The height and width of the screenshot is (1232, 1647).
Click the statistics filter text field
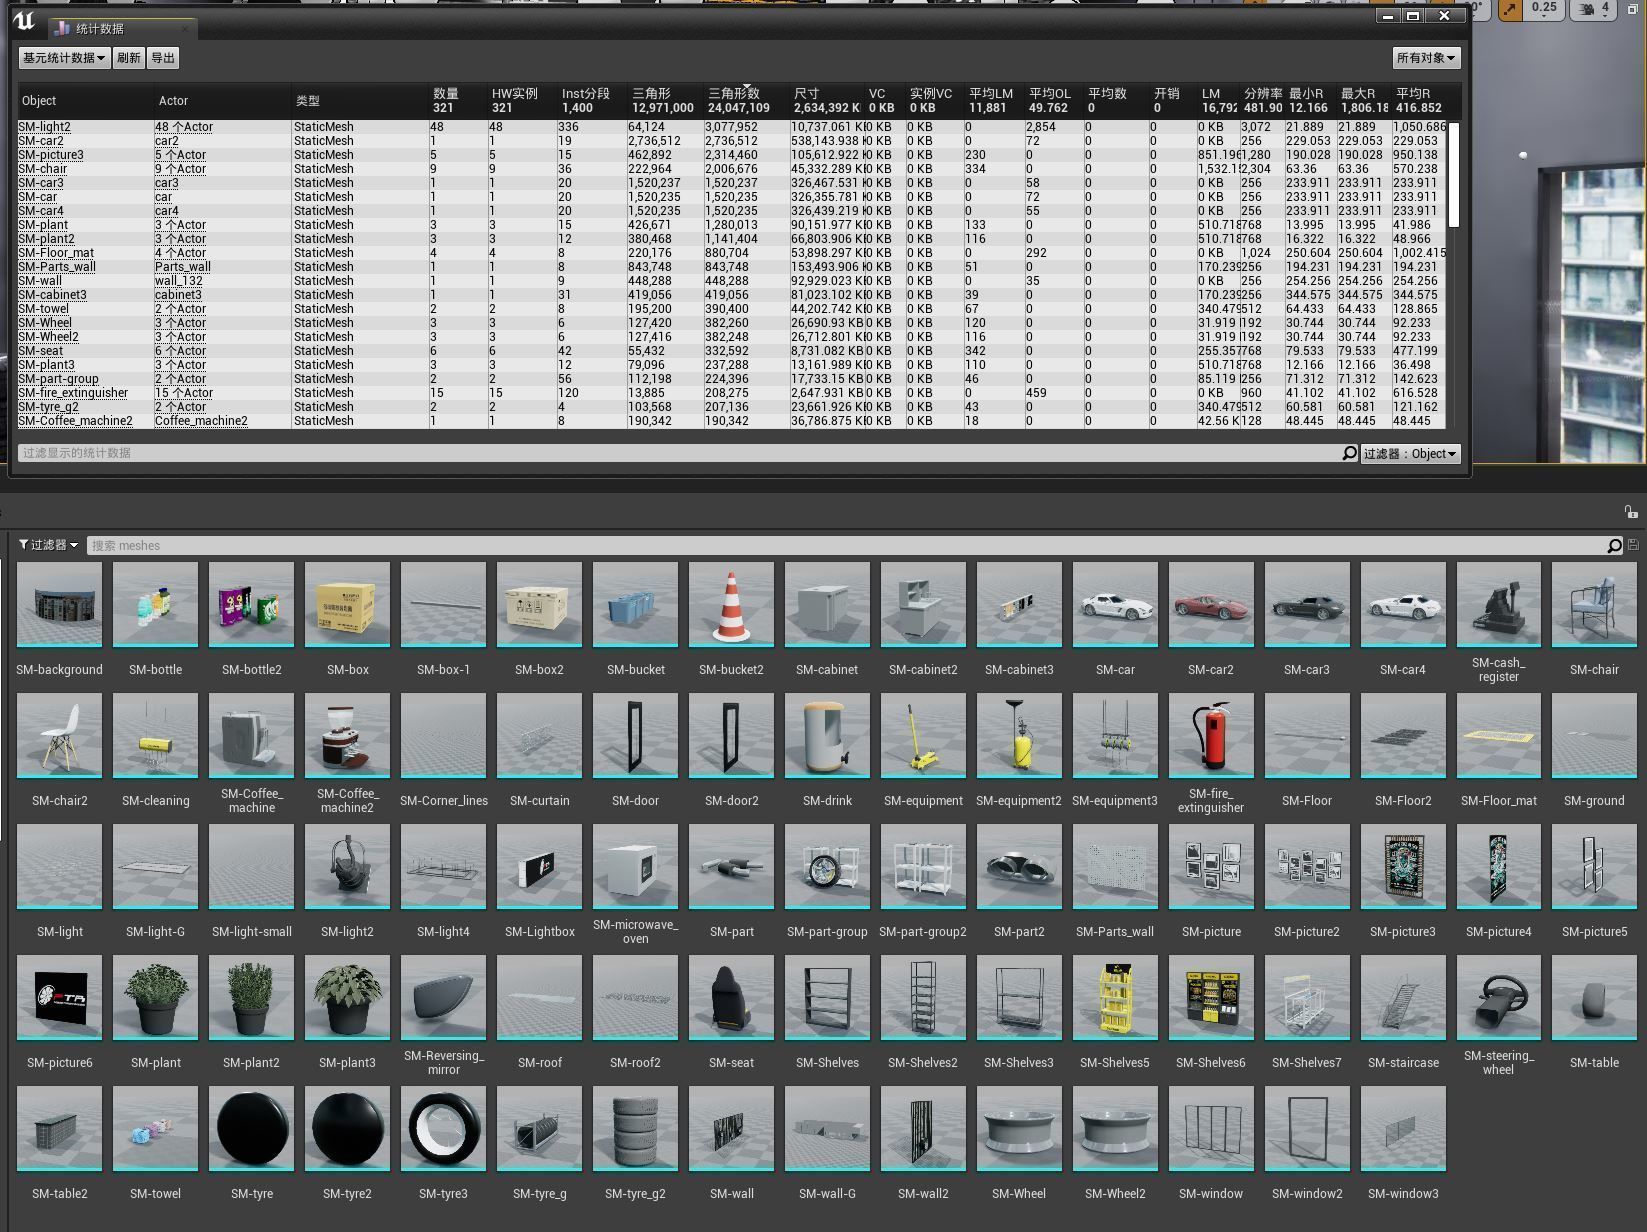pyautogui.click(x=680, y=453)
